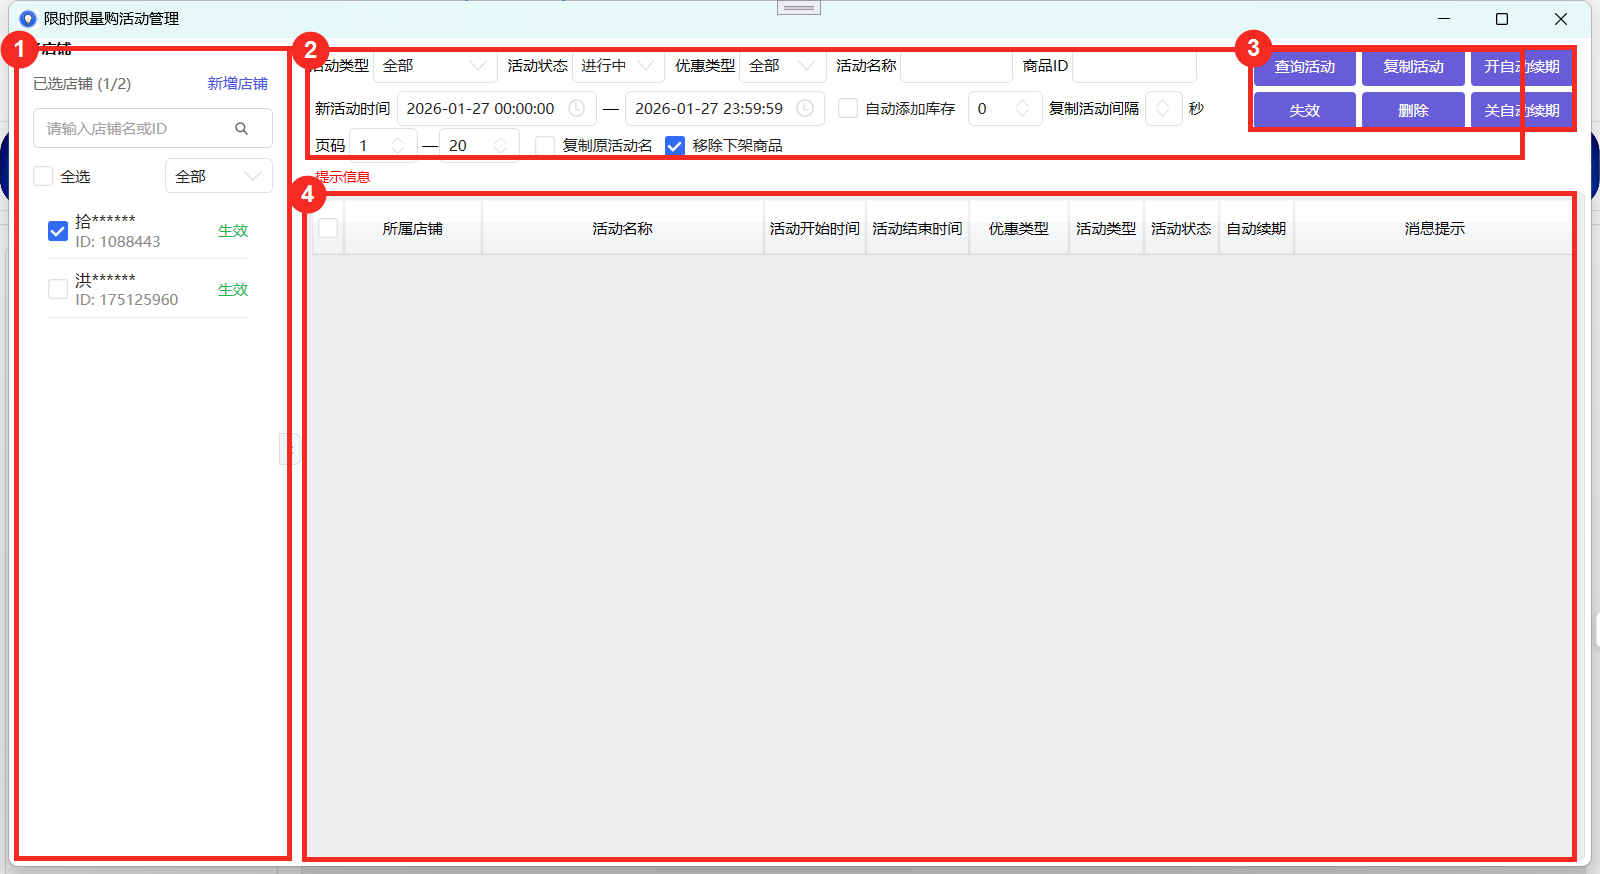Click the end page 20 stepper arrows
The width and height of the screenshot is (1600, 874).
[500, 146]
